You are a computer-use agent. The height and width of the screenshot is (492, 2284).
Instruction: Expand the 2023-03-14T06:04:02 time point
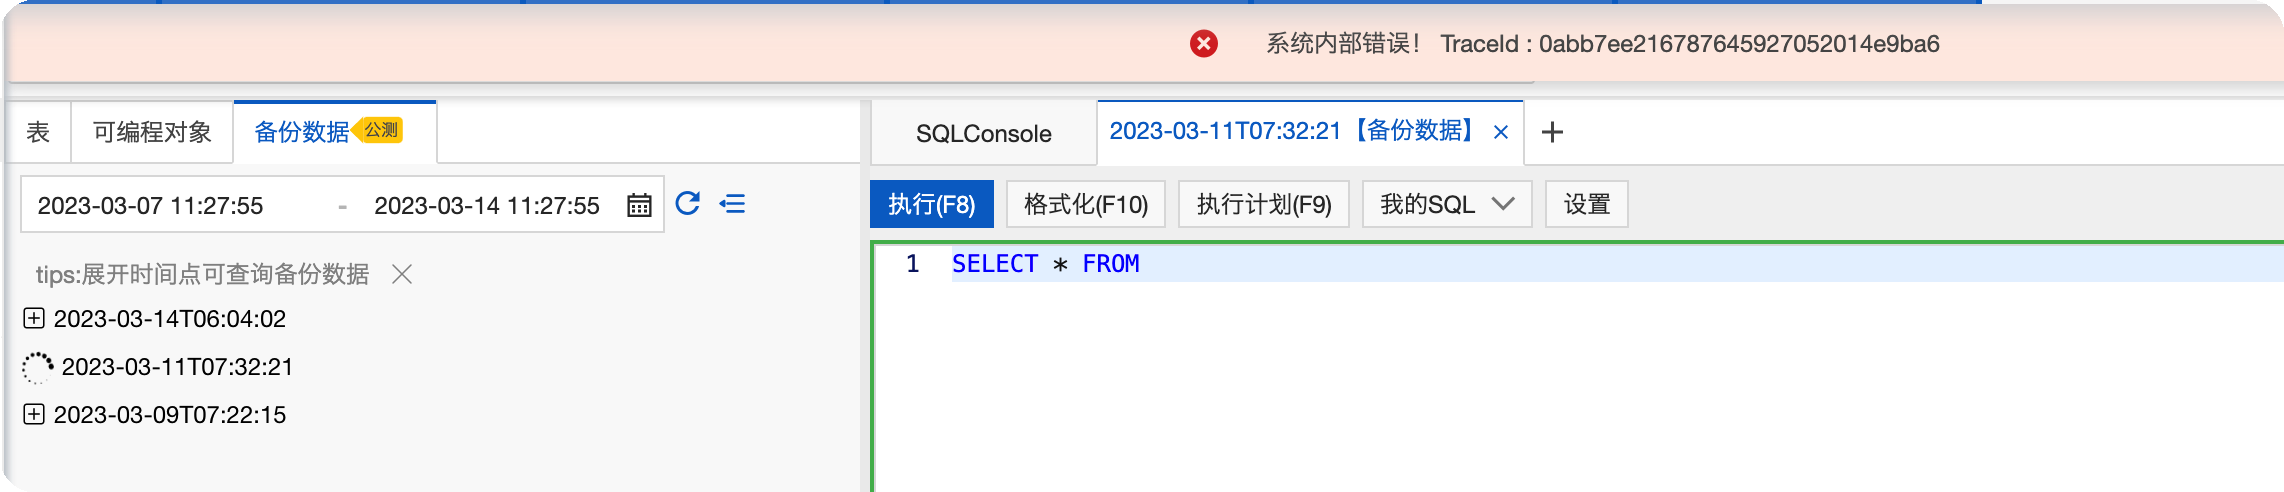[34, 318]
